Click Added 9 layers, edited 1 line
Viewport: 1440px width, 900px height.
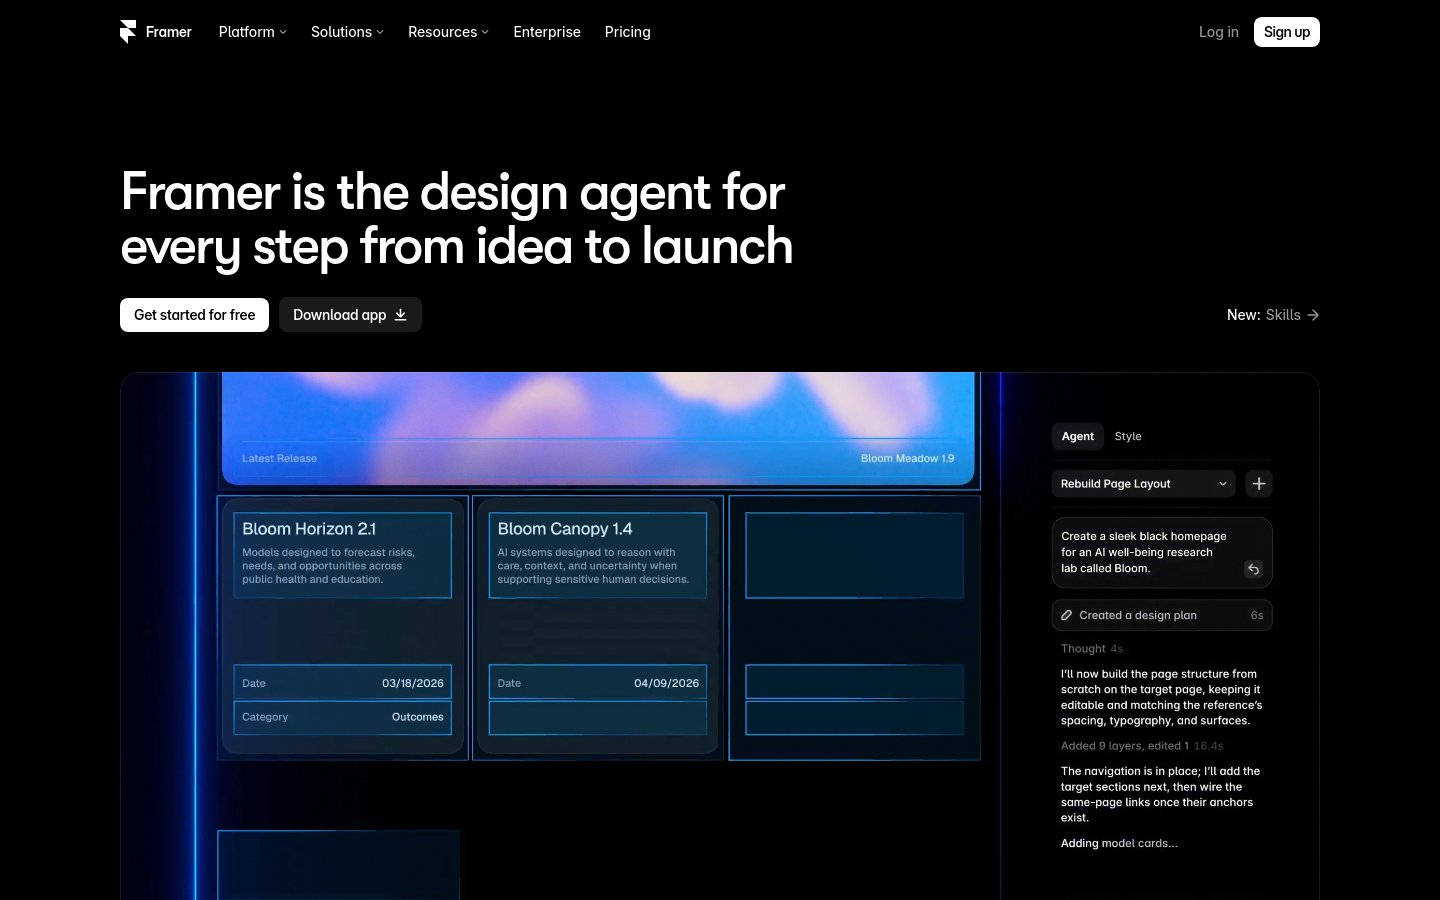(1142, 746)
